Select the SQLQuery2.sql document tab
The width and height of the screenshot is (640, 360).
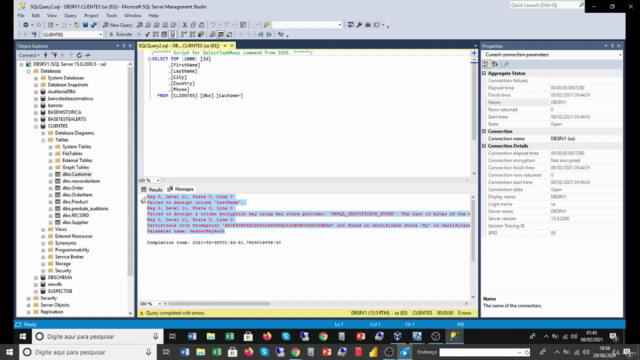tap(179, 46)
